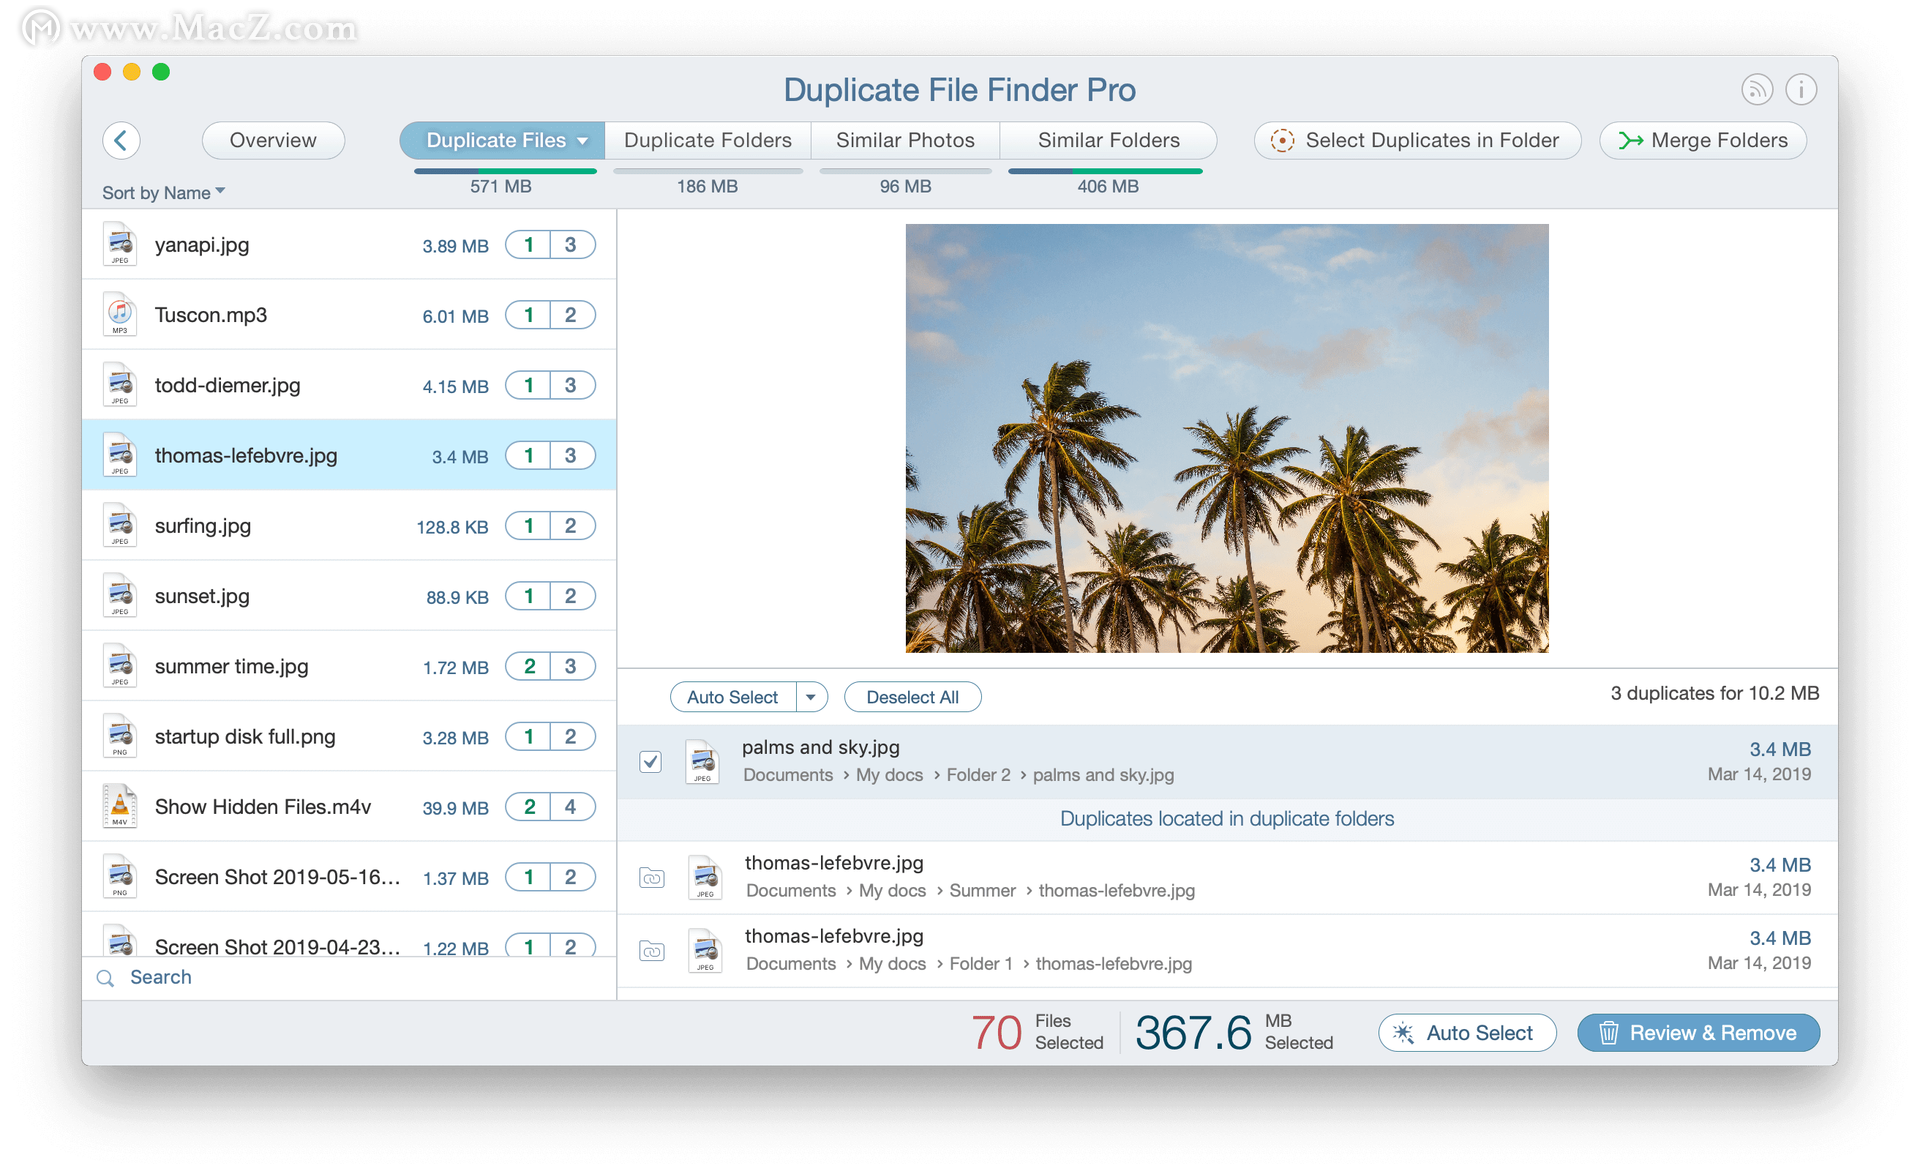Click the palms and sky.jpg file icon
The width and height of the screenshot is (1920, 1174).
pyautogui.click(x=702, y=761)
